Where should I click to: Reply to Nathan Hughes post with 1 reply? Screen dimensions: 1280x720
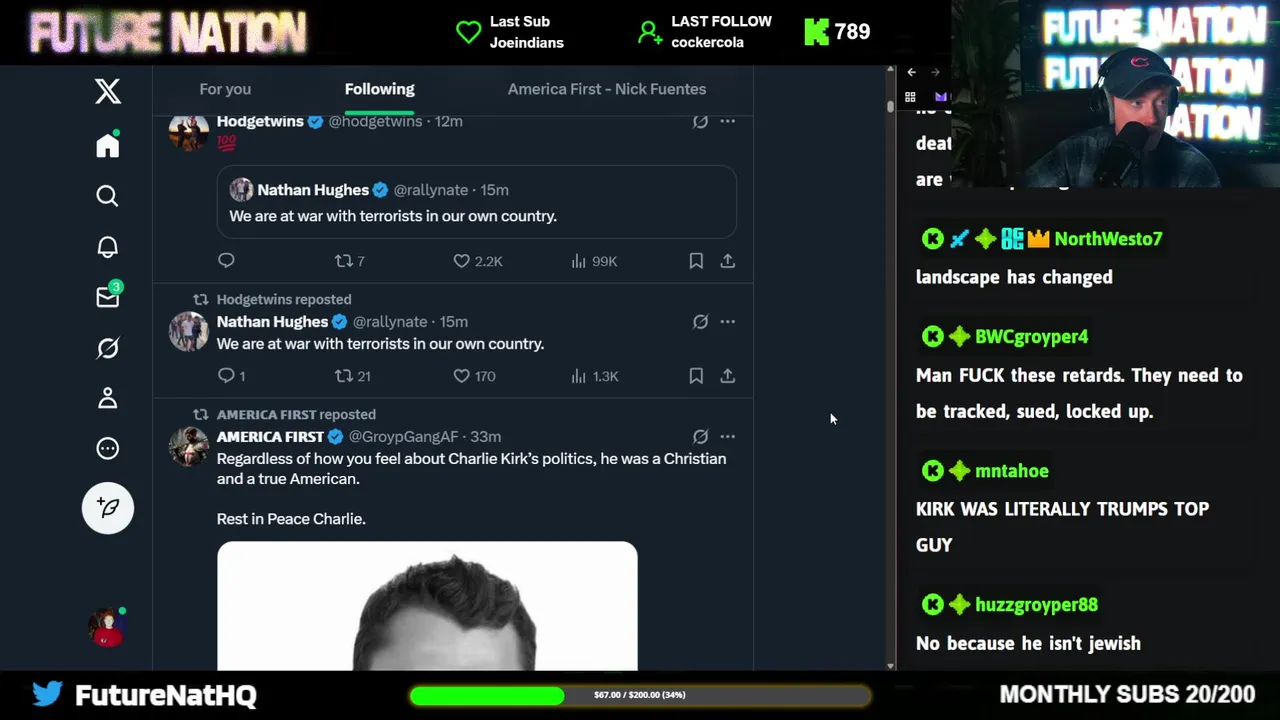(x=231, y=376)
